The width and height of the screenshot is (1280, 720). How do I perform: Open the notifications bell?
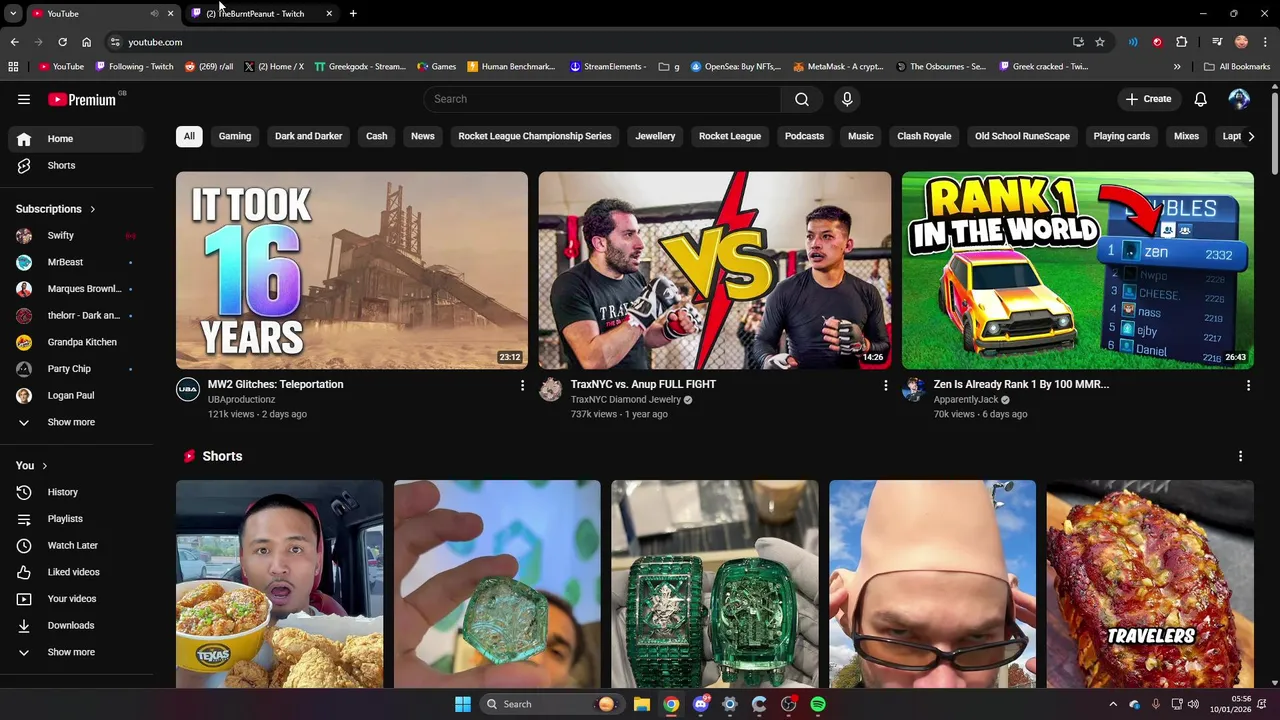pos(1201,99)
